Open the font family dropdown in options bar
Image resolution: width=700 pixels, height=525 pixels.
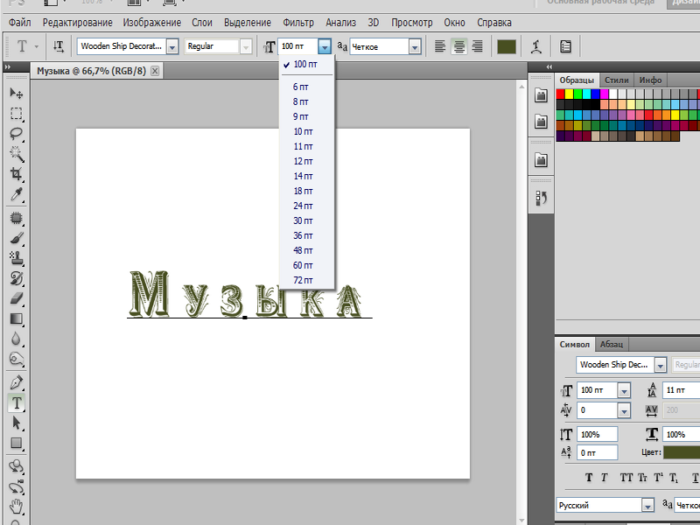[x=171, y=46]
